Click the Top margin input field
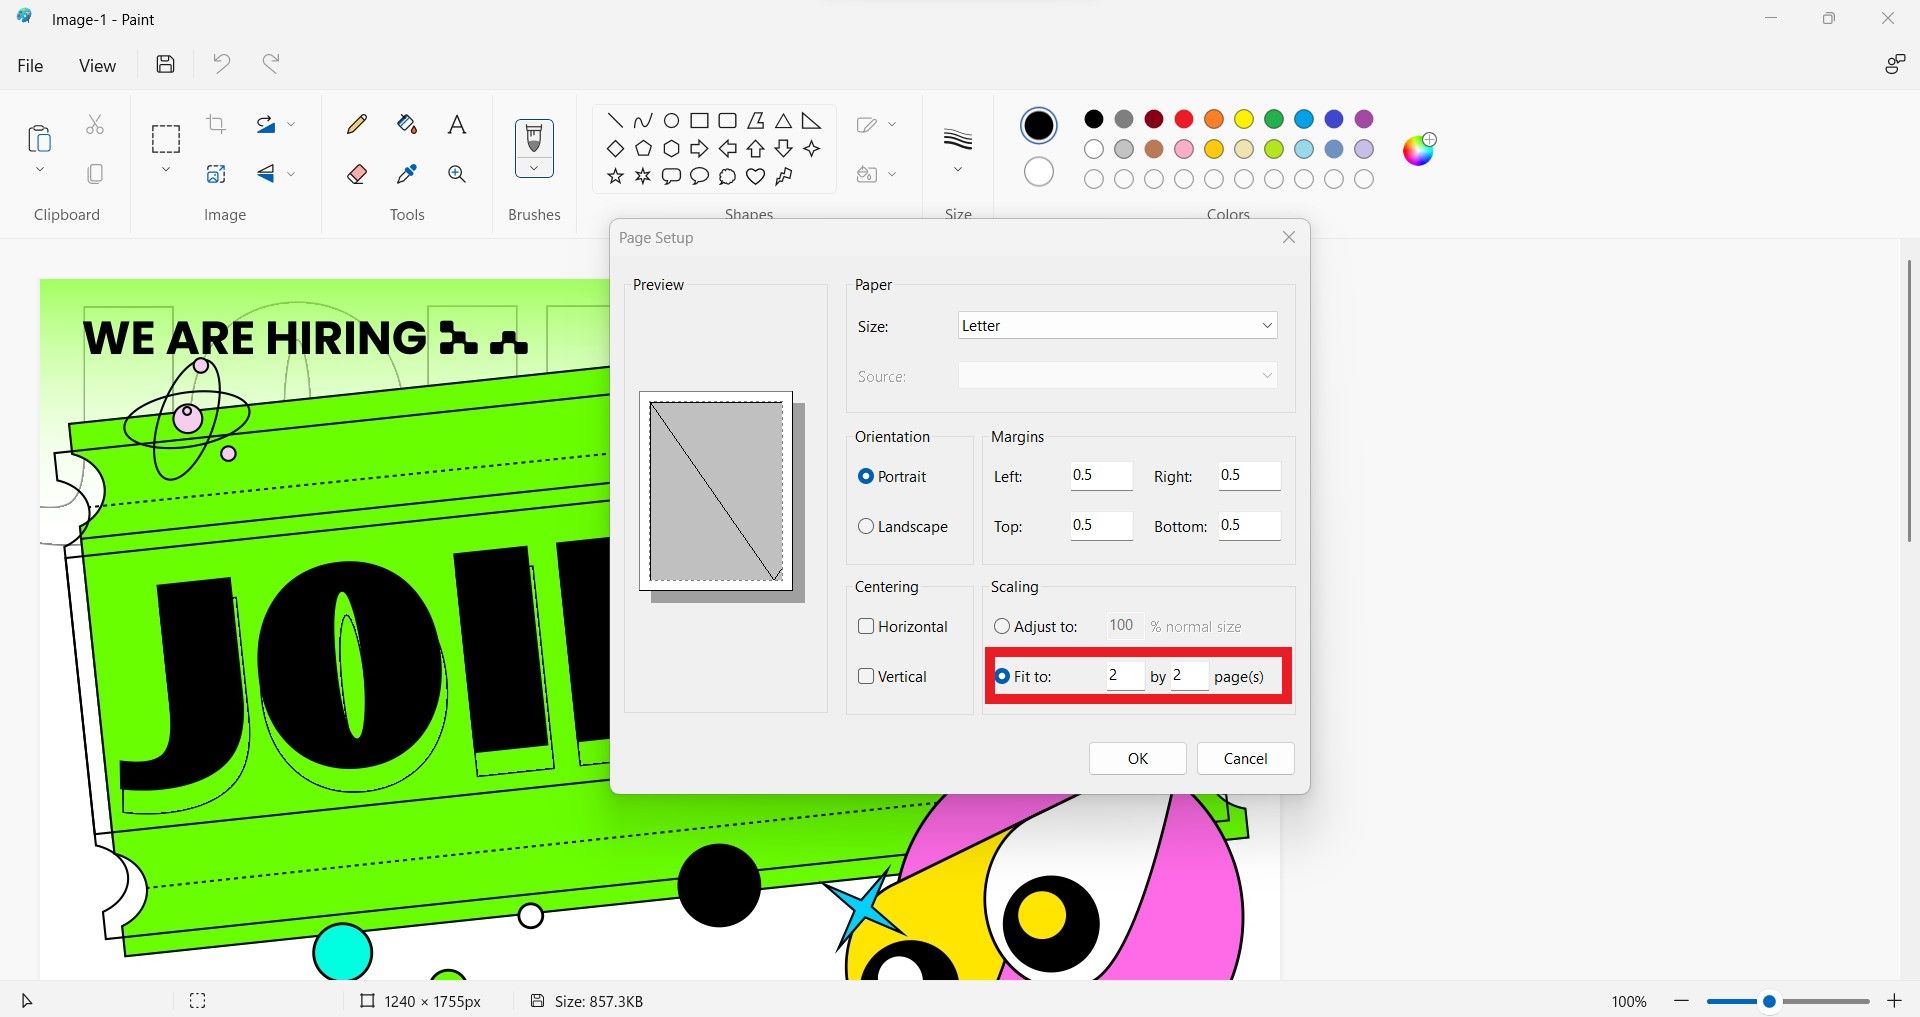This screenshot has height=1017, width=1920. coord(1100,526)
